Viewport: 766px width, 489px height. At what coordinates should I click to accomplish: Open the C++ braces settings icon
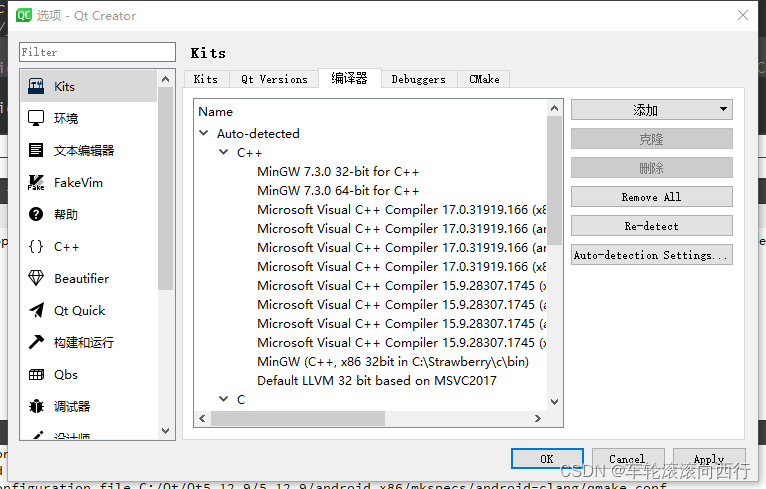pyautogui.click(x=36, y=246)
